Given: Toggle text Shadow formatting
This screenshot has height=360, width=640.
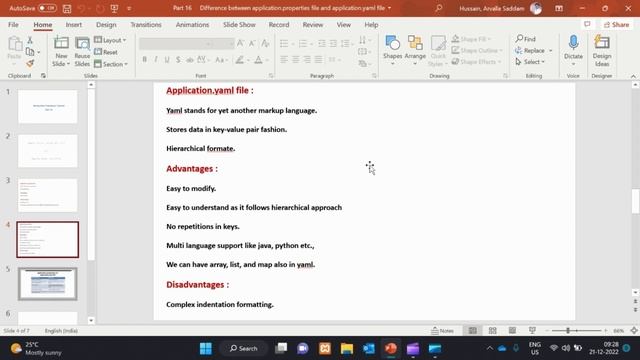Looking at the screenshot, I should point(178,60).
